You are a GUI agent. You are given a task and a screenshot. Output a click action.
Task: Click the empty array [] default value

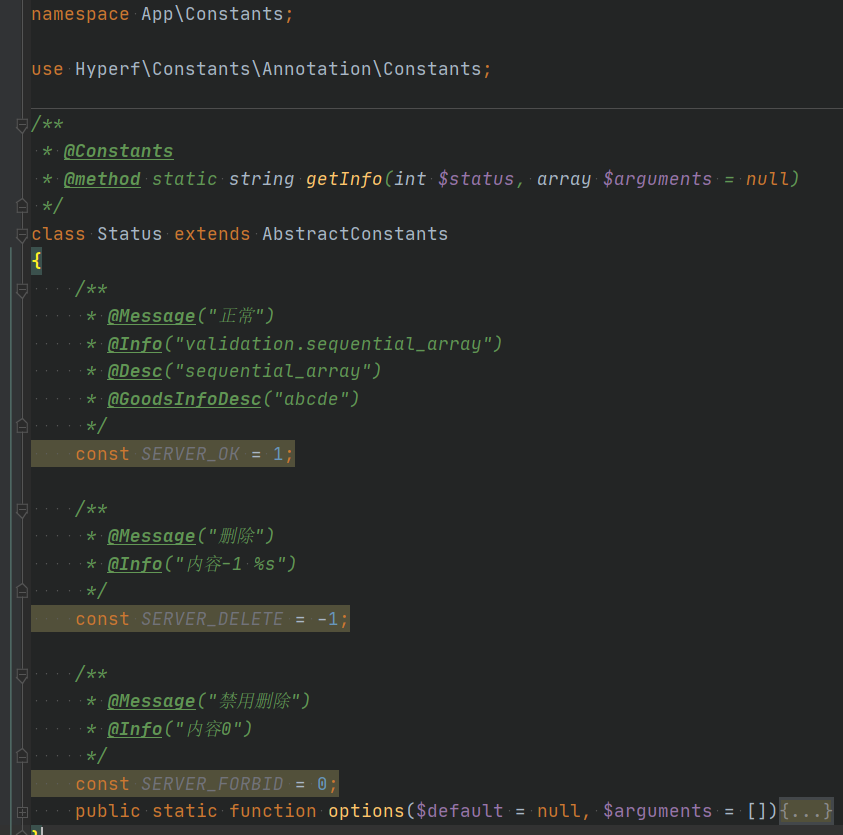756,811
